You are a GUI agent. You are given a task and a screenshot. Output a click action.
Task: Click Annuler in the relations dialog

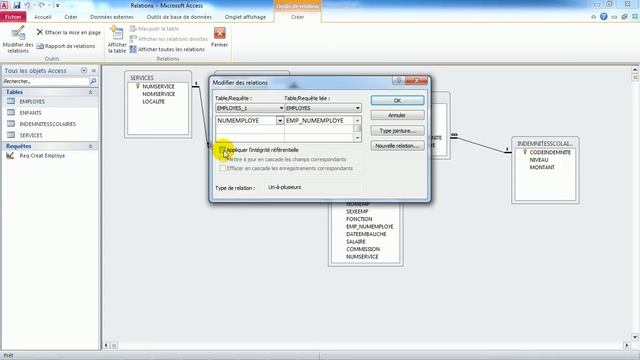[398, 116]
